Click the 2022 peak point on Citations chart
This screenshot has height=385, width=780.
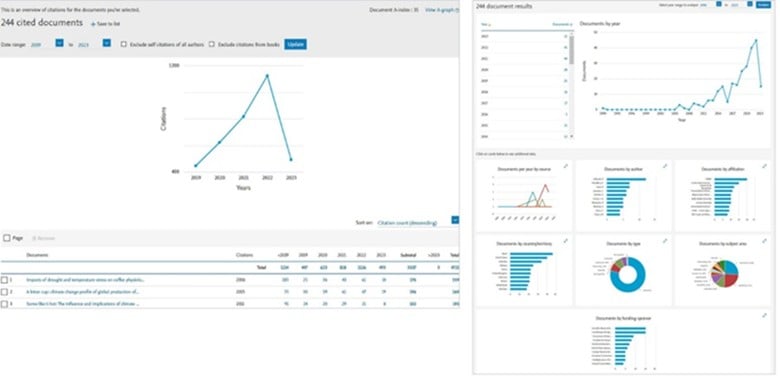[267, 76]
